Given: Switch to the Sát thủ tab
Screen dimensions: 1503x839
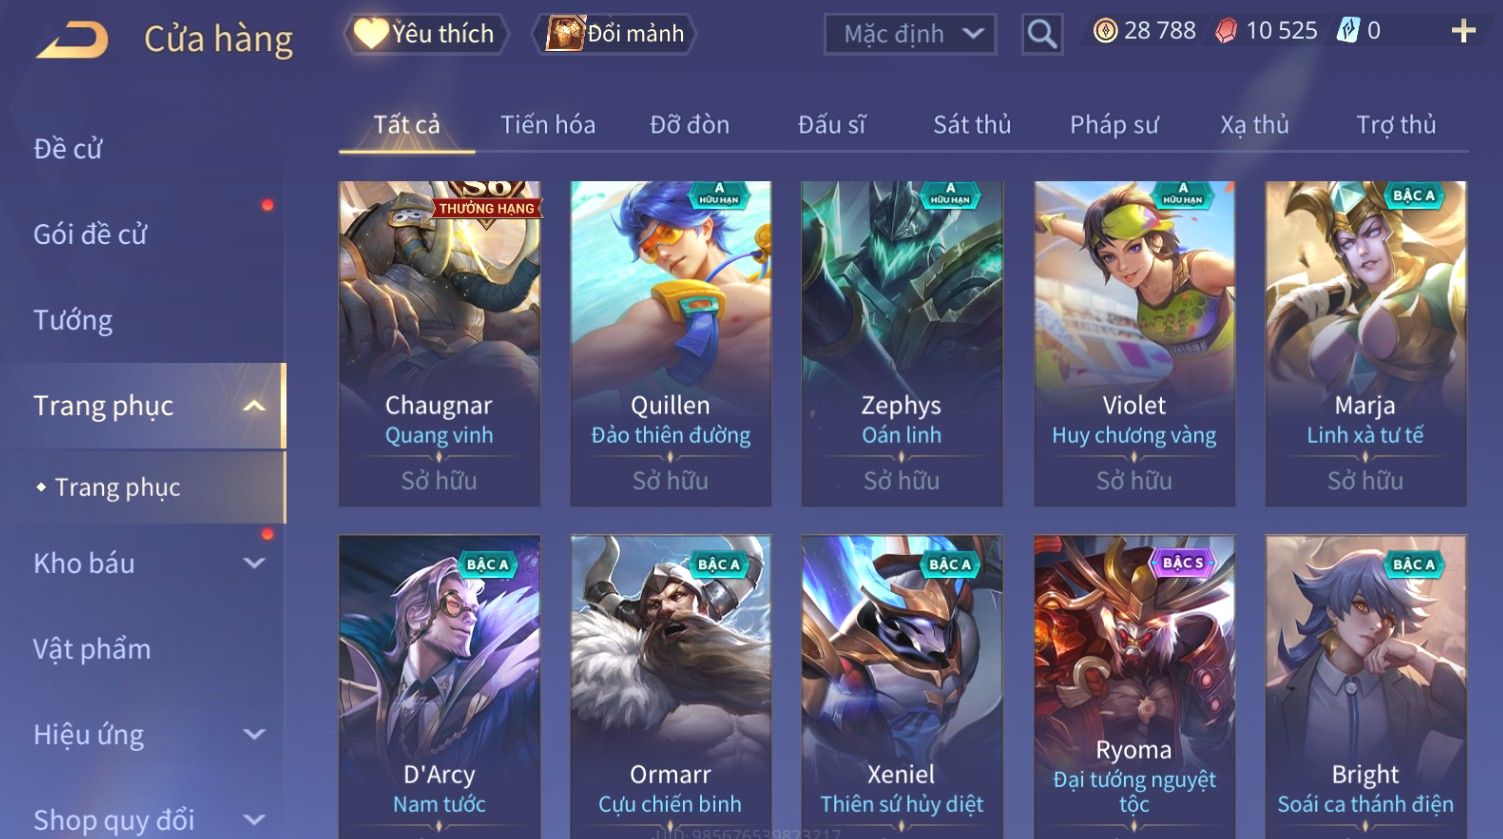Looking at the screenshot, I should [972, 125].
